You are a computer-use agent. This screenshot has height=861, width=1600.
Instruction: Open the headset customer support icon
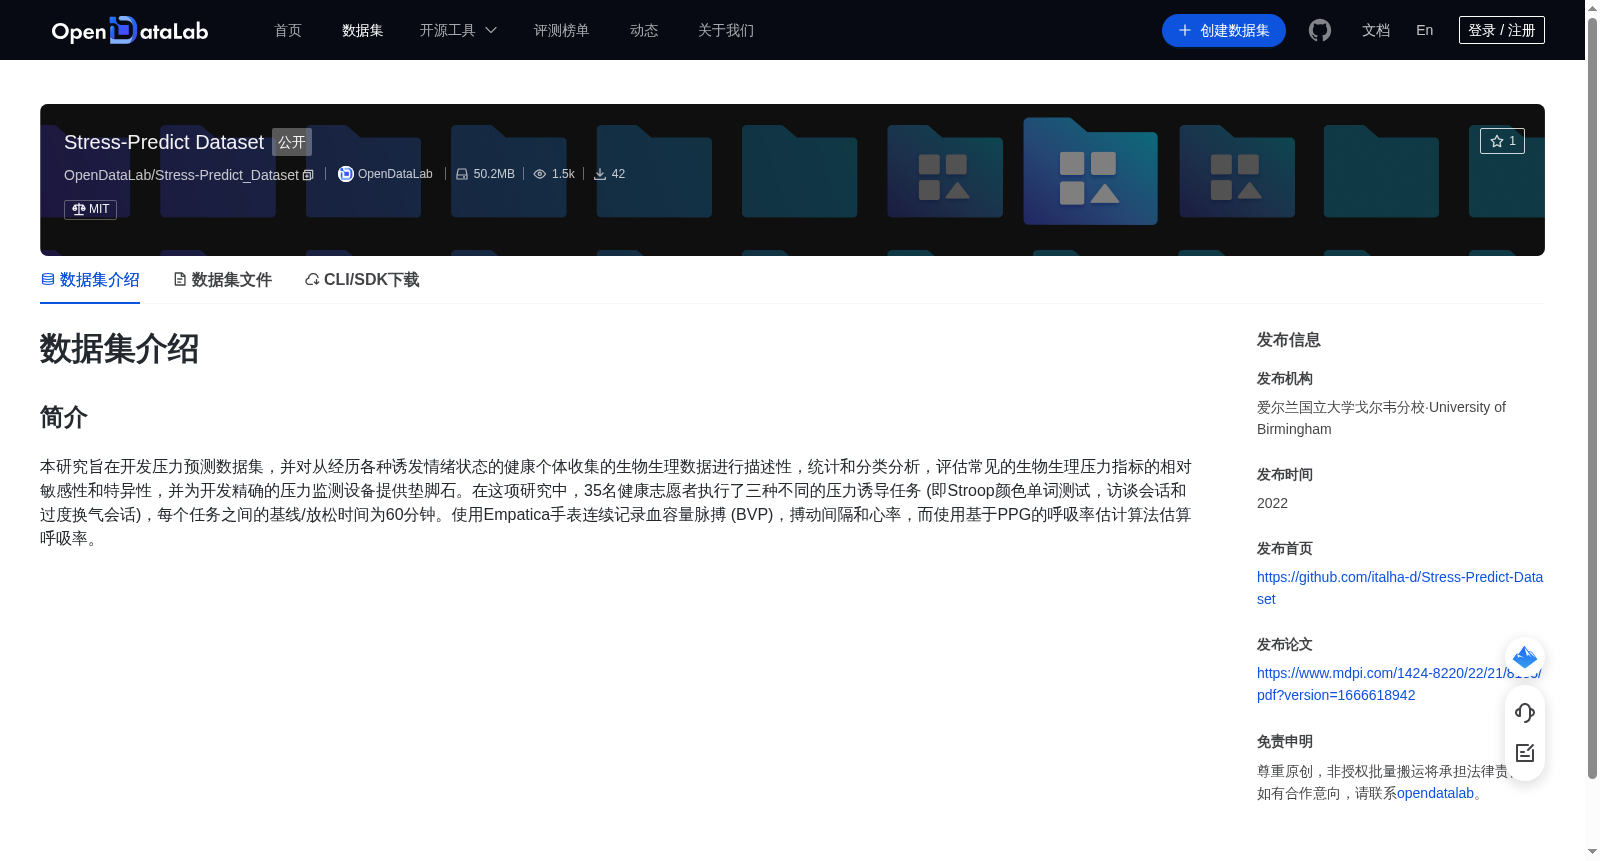pos(1525,713)
